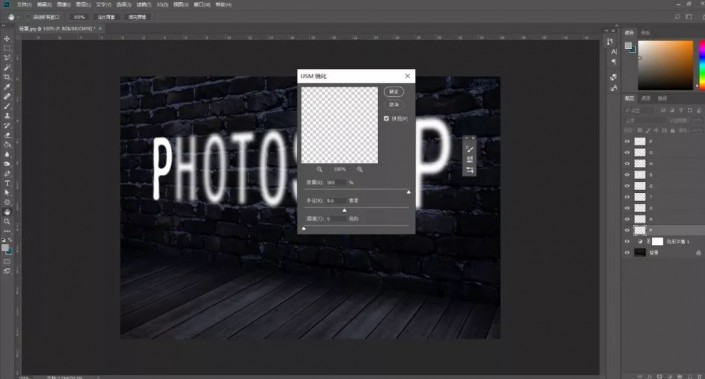The image size is (705, 379).
Task: Open the Paragraph panel icon
Action: pos(614,62)
